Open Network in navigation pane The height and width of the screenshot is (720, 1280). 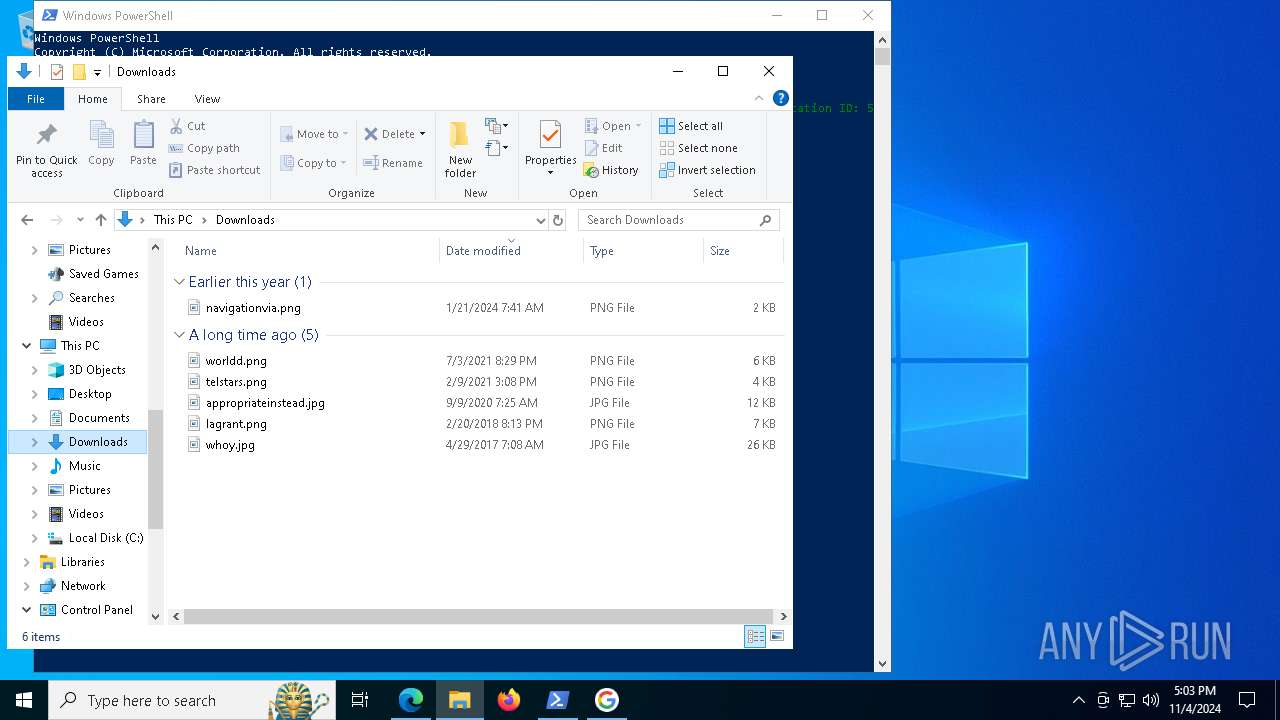83,586
